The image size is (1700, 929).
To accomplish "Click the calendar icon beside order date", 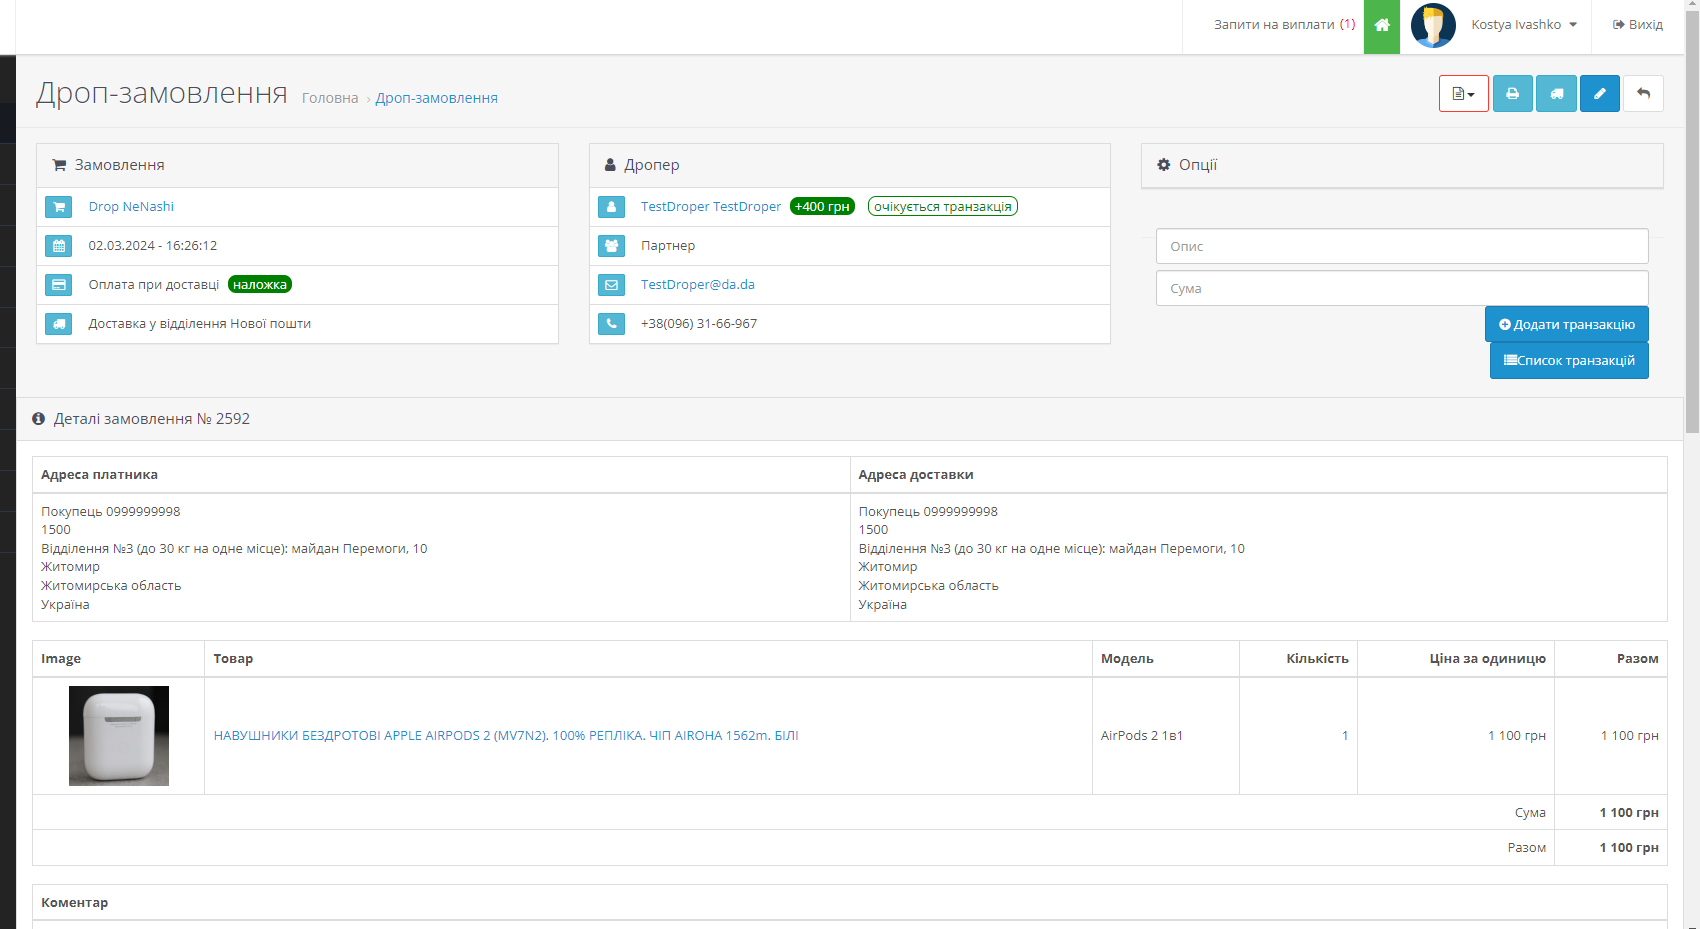I will click(59, 246).
